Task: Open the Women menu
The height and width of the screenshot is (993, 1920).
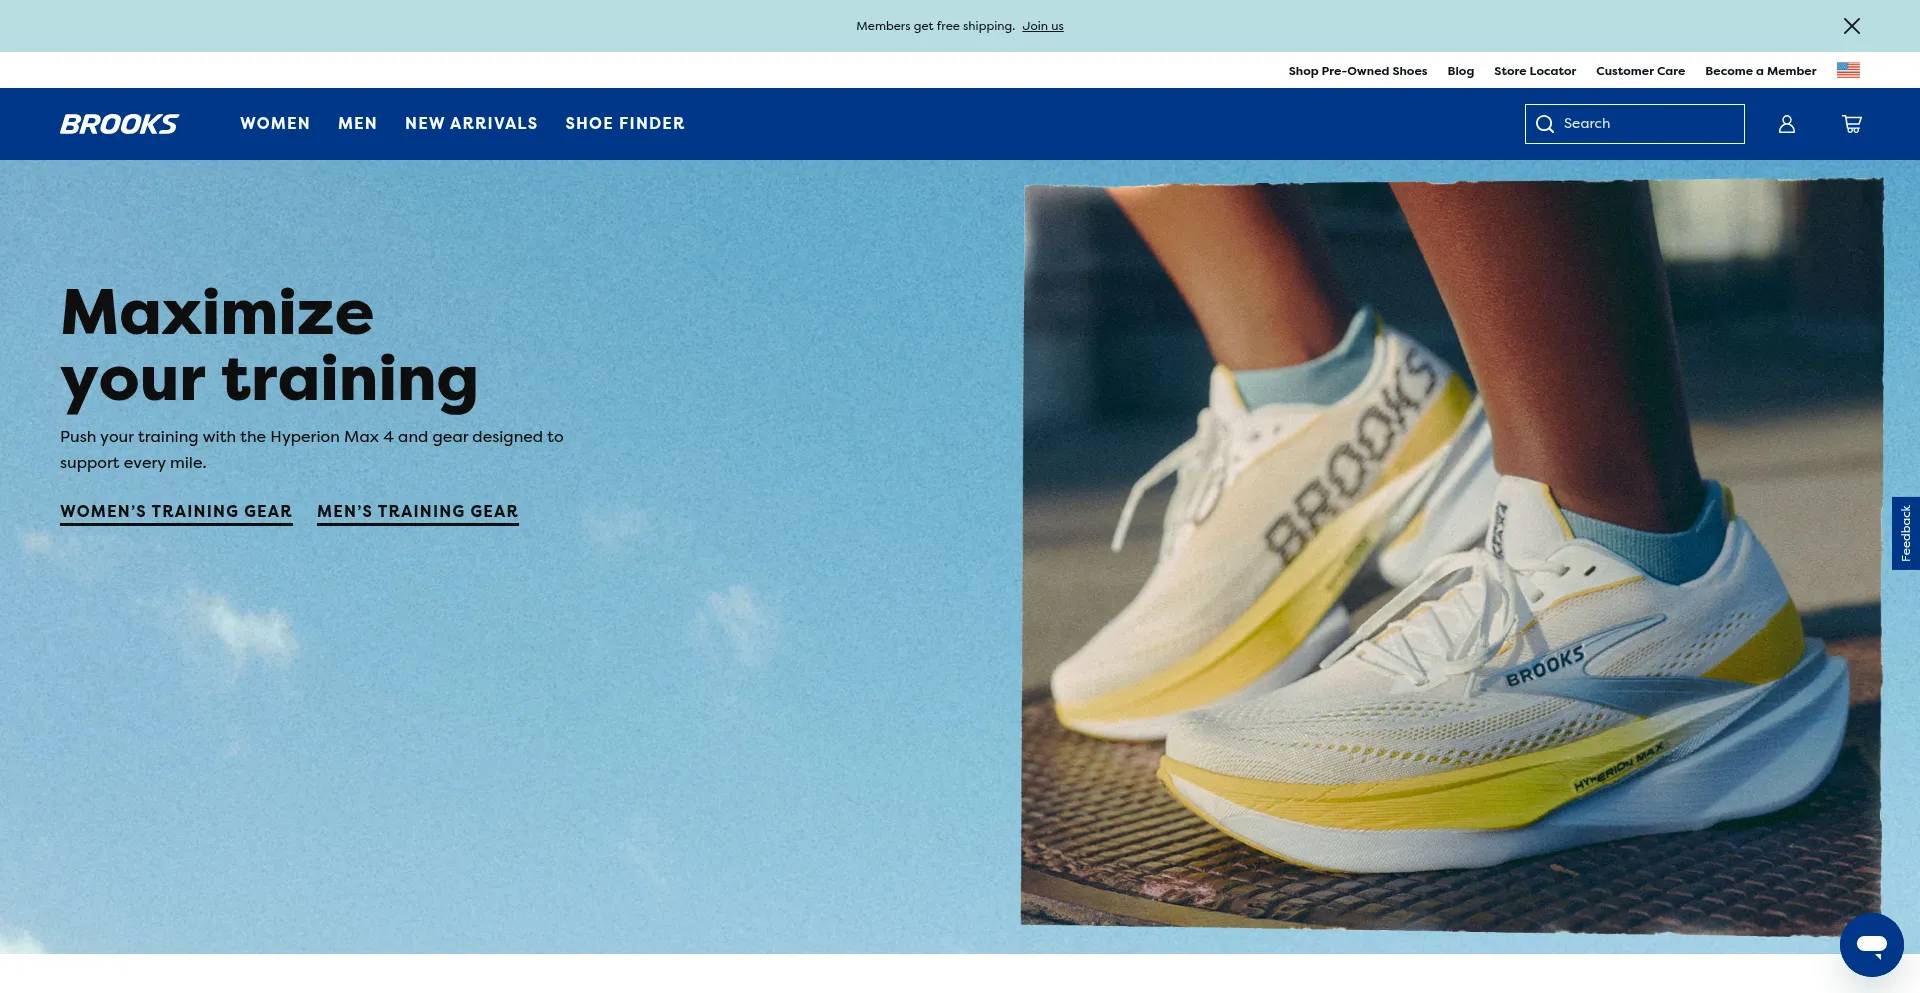Action: click(275, 123)
